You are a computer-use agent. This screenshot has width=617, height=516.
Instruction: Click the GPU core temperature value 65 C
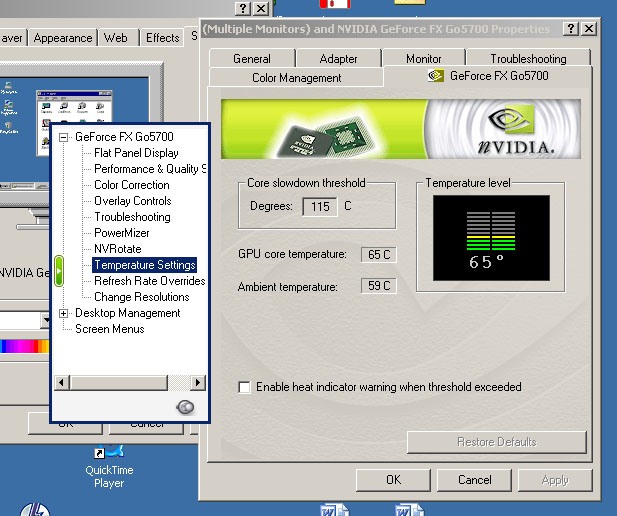click(x=379, y=255)
